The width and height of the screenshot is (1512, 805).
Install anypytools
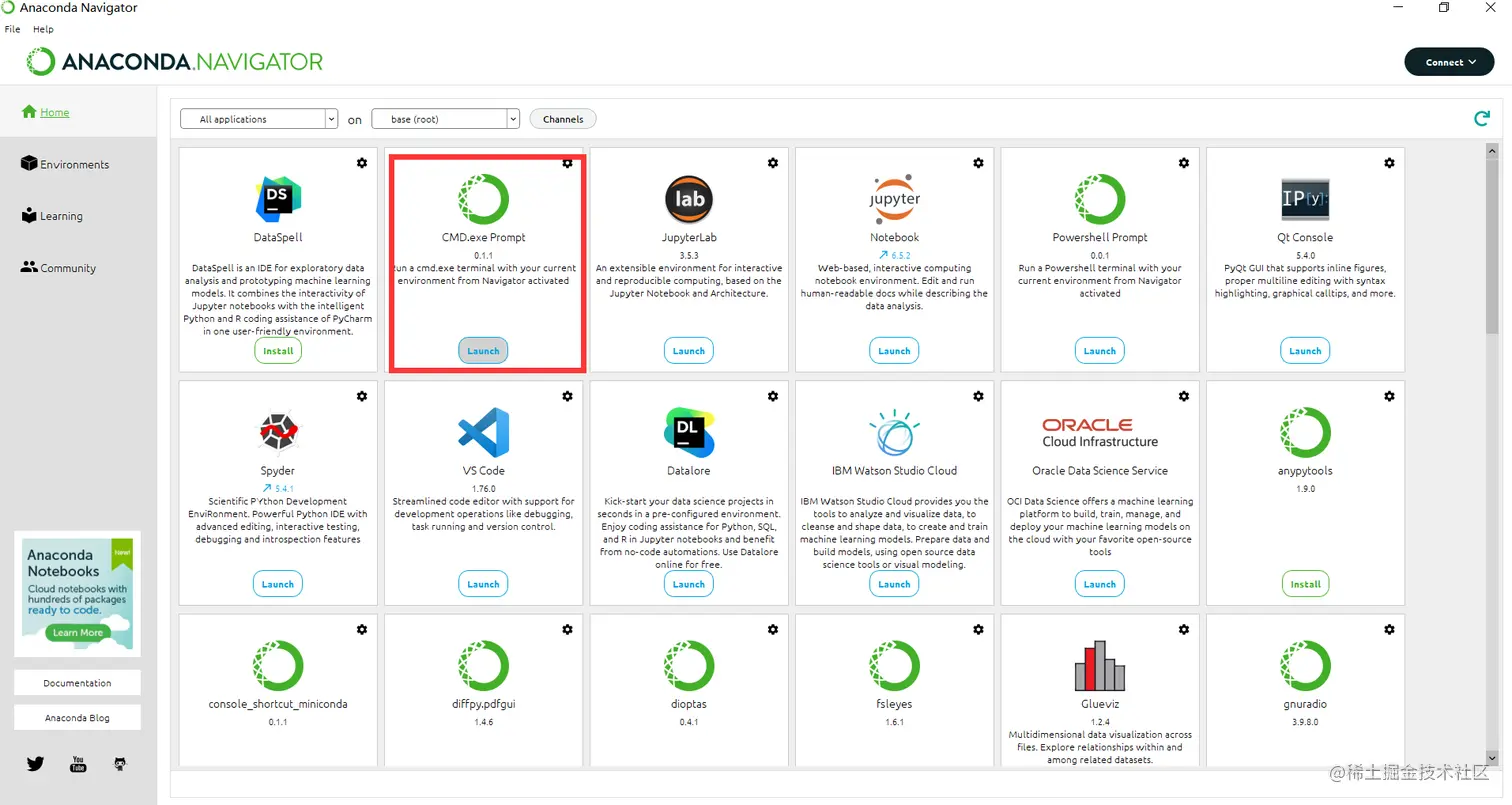tap(1305, 584)
